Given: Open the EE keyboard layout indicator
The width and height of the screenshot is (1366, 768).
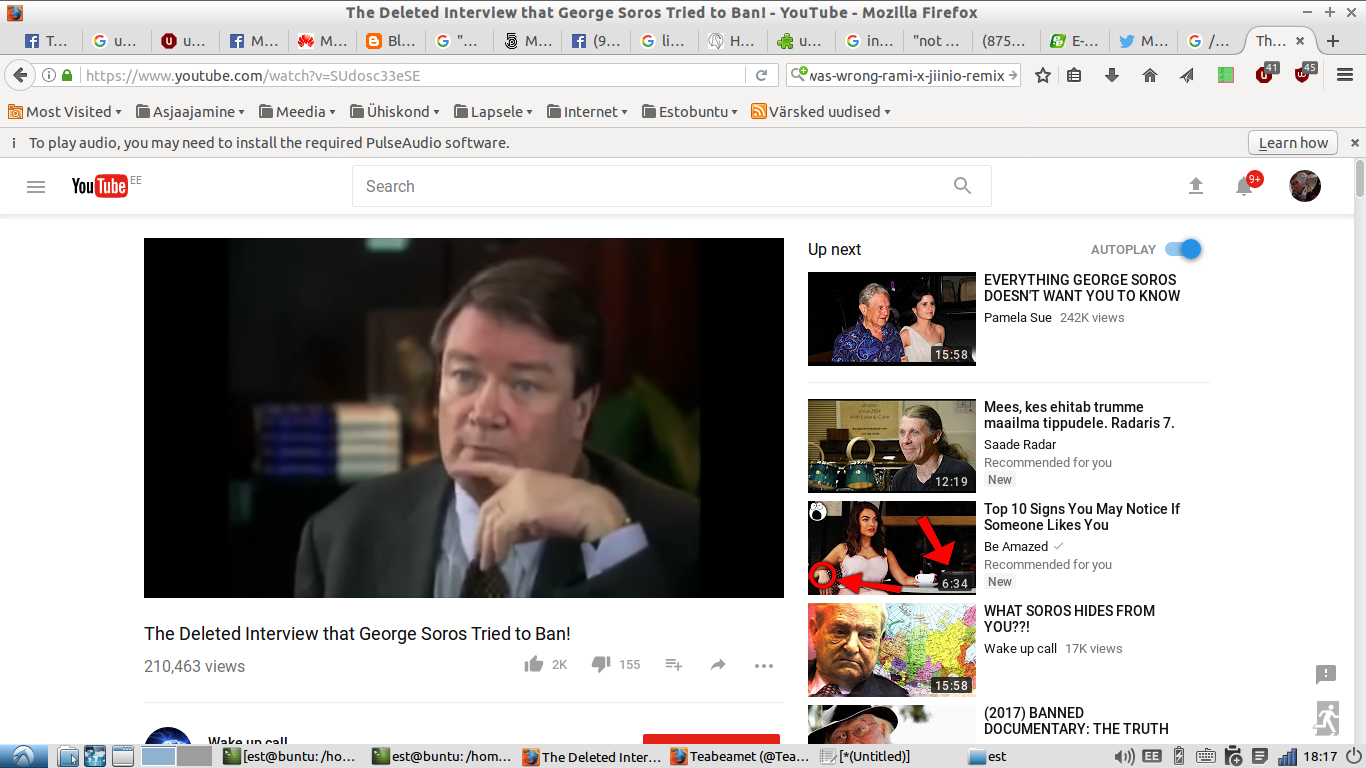Looking at the screenshot, I should tap(1152, 757).
